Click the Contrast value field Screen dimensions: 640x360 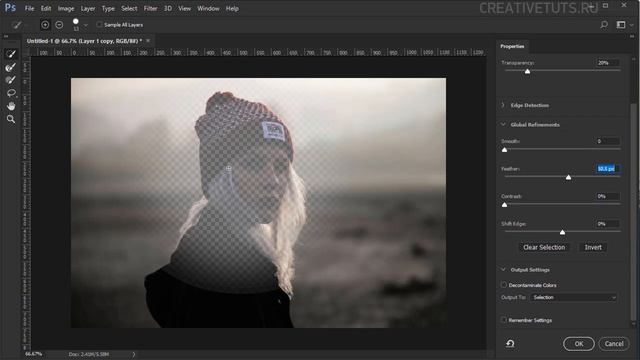coord(607,196)
